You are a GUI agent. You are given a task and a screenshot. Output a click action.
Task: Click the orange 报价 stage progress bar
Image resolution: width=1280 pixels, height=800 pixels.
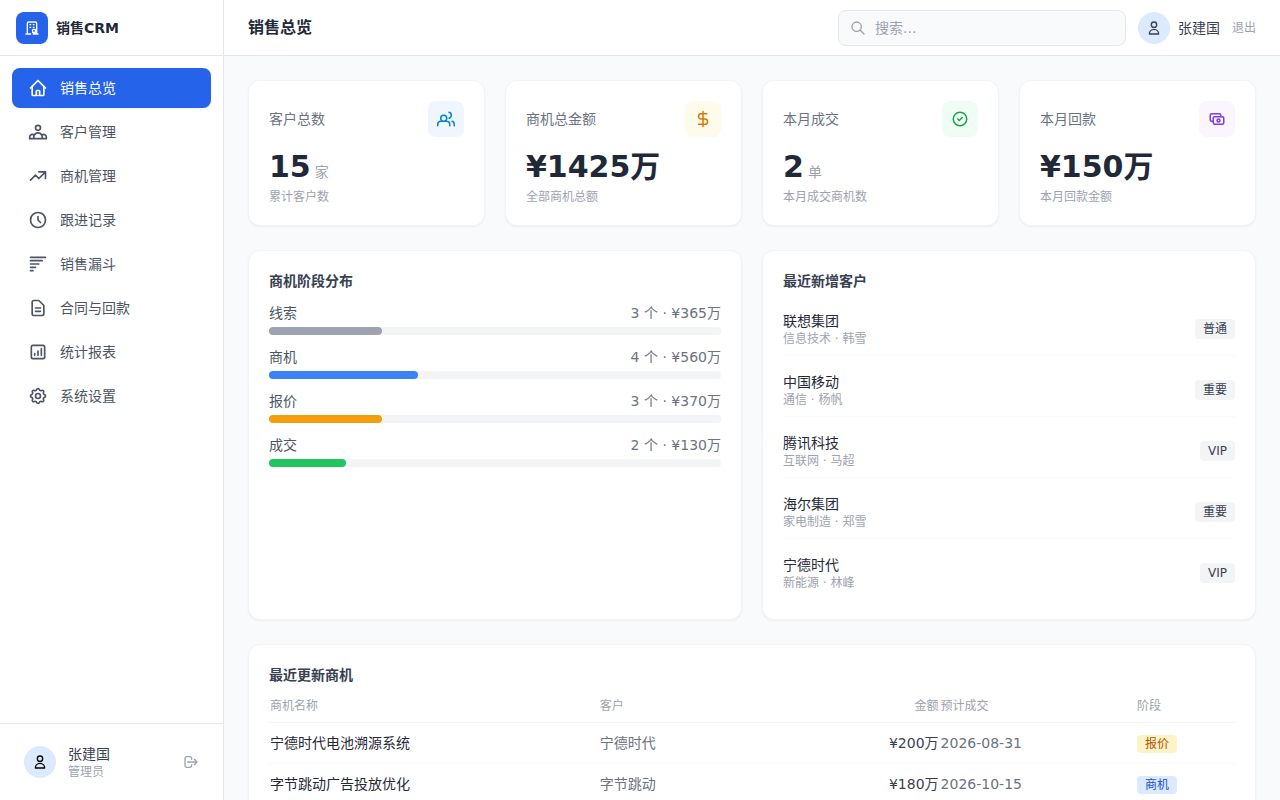(325, 419)
